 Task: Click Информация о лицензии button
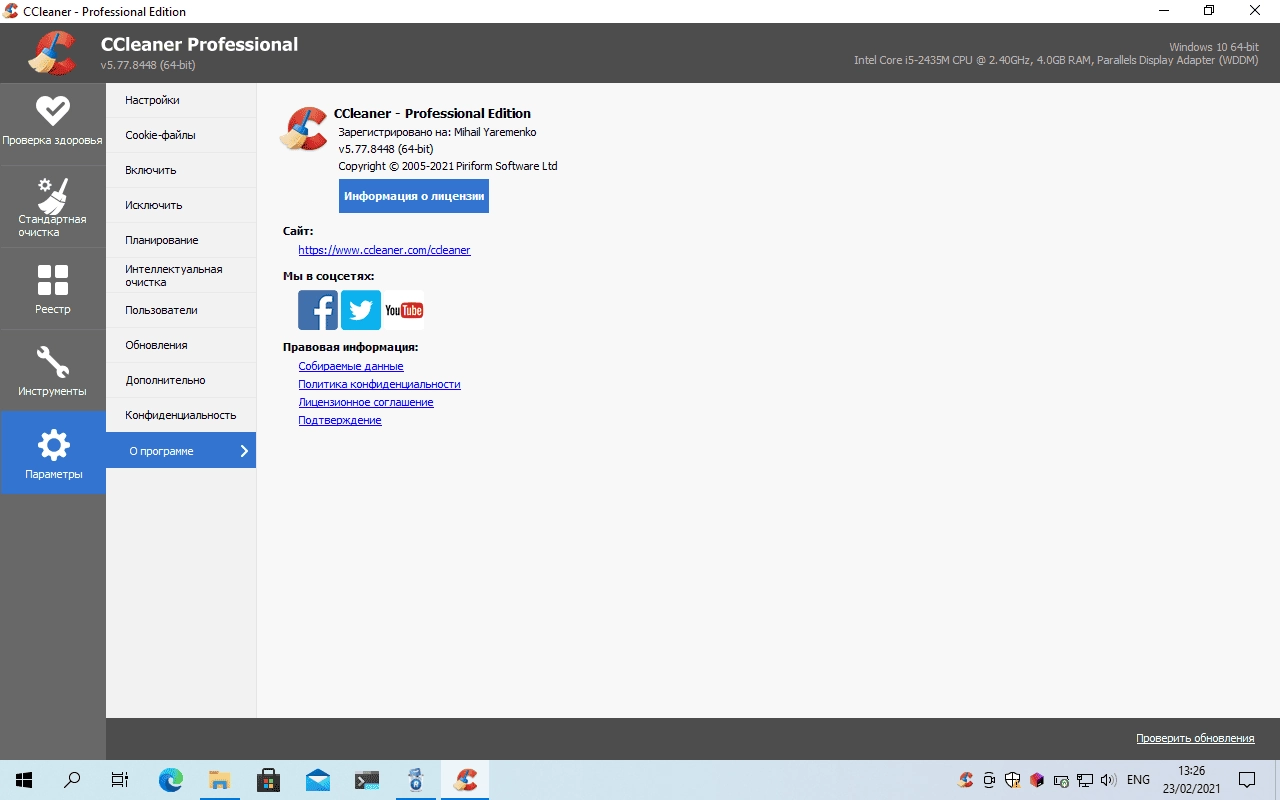point(414,196)
